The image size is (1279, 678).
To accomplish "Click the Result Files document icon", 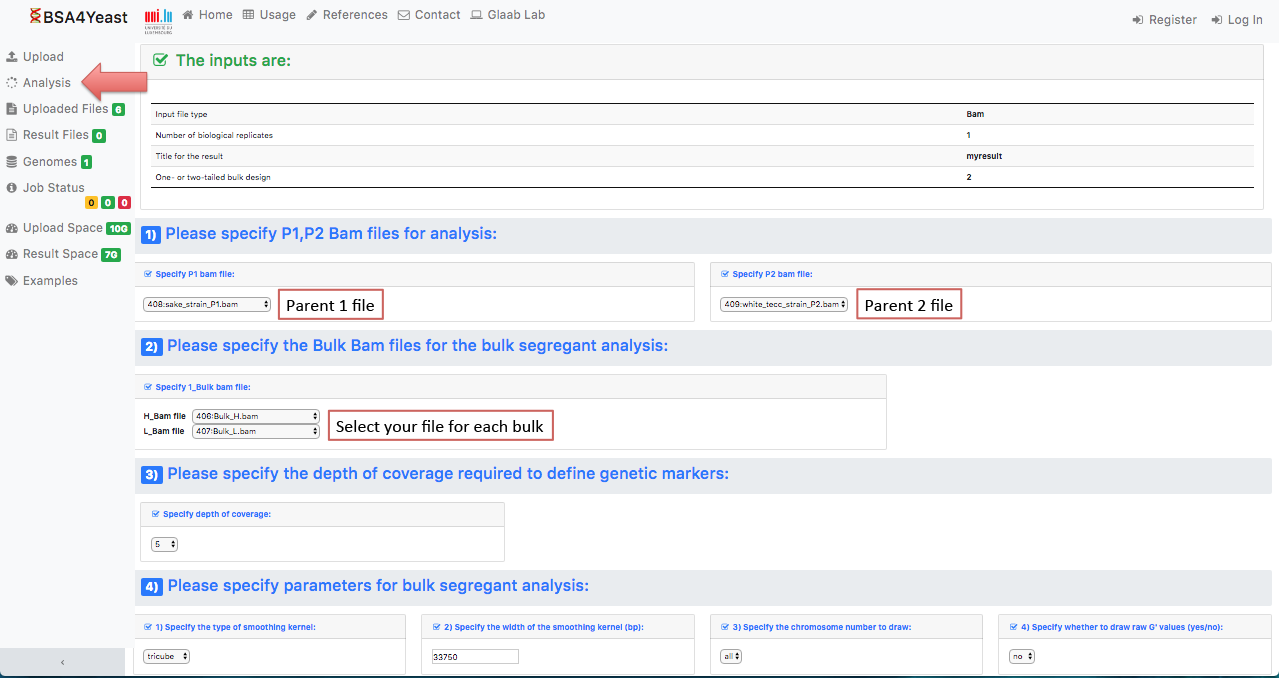I will (x=12, y=135).
